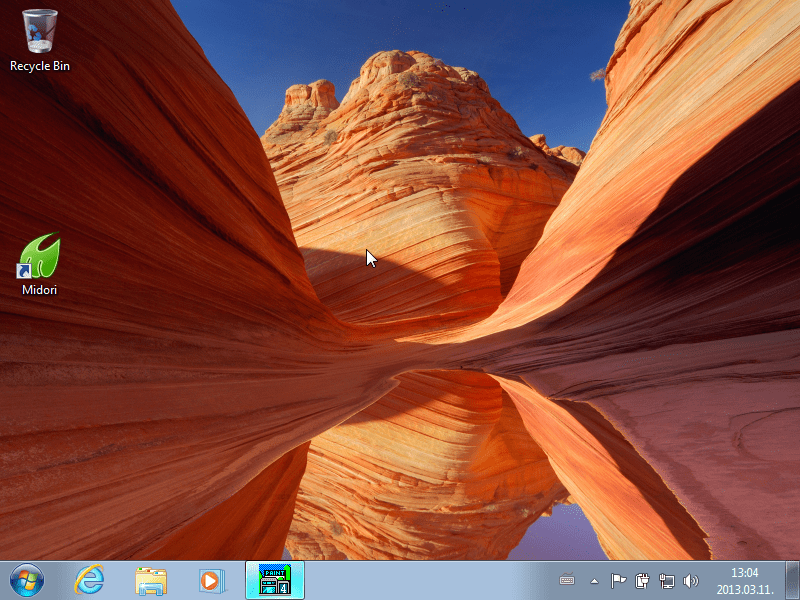Screen dimensions: 800x600
Task: Open Action Center flag icon
Action: (618, 580)
